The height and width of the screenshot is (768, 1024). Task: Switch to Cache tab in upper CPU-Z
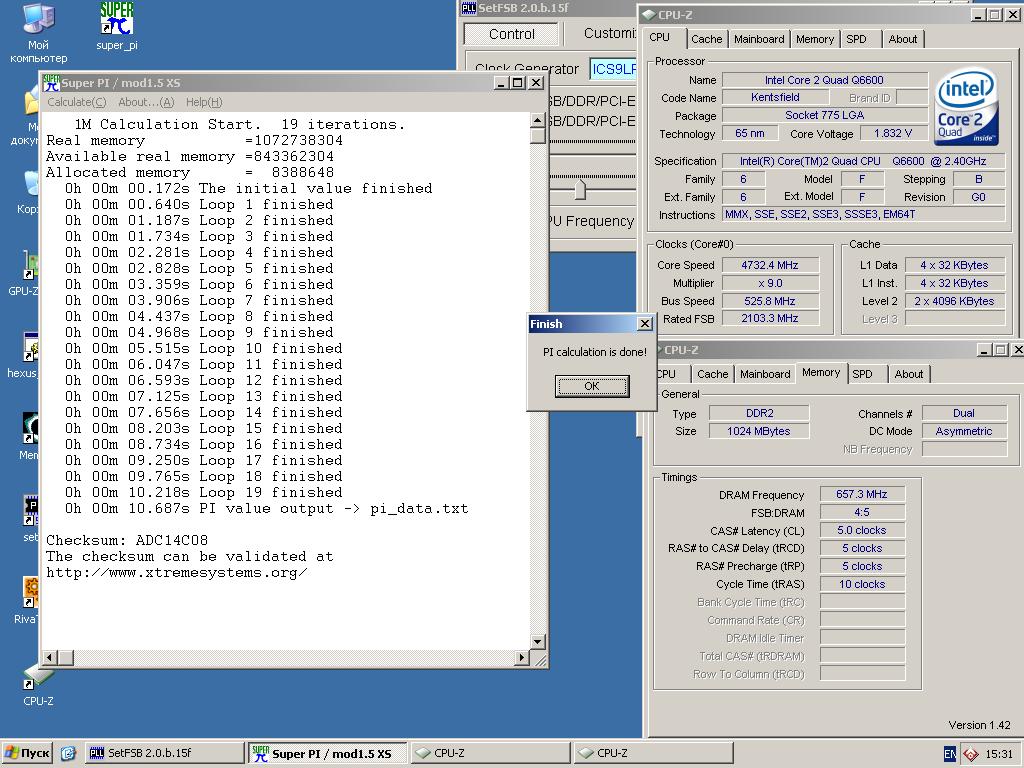(707, 39)
